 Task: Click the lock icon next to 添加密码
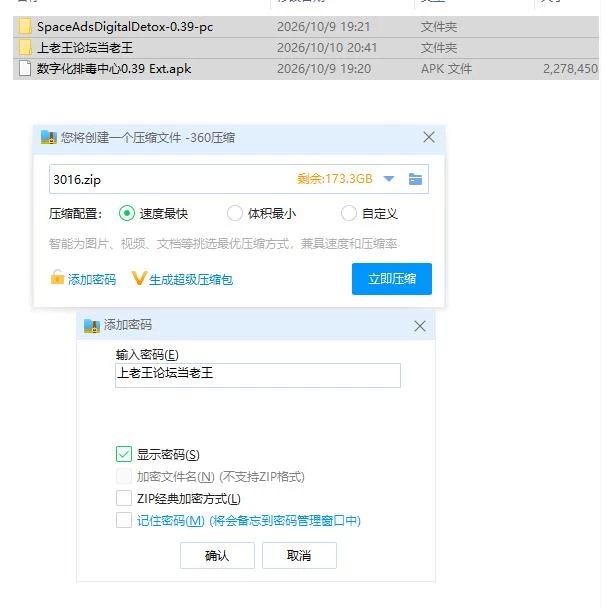point(57,277)
